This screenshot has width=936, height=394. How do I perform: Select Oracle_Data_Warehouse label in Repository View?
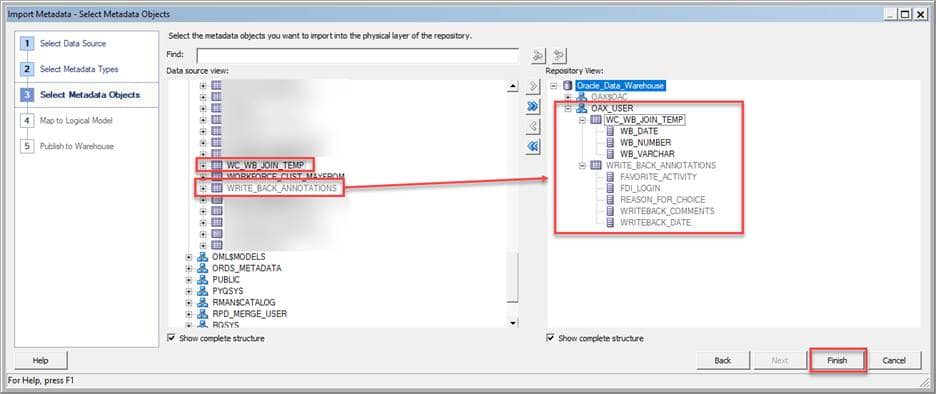(x=620, y=86)
